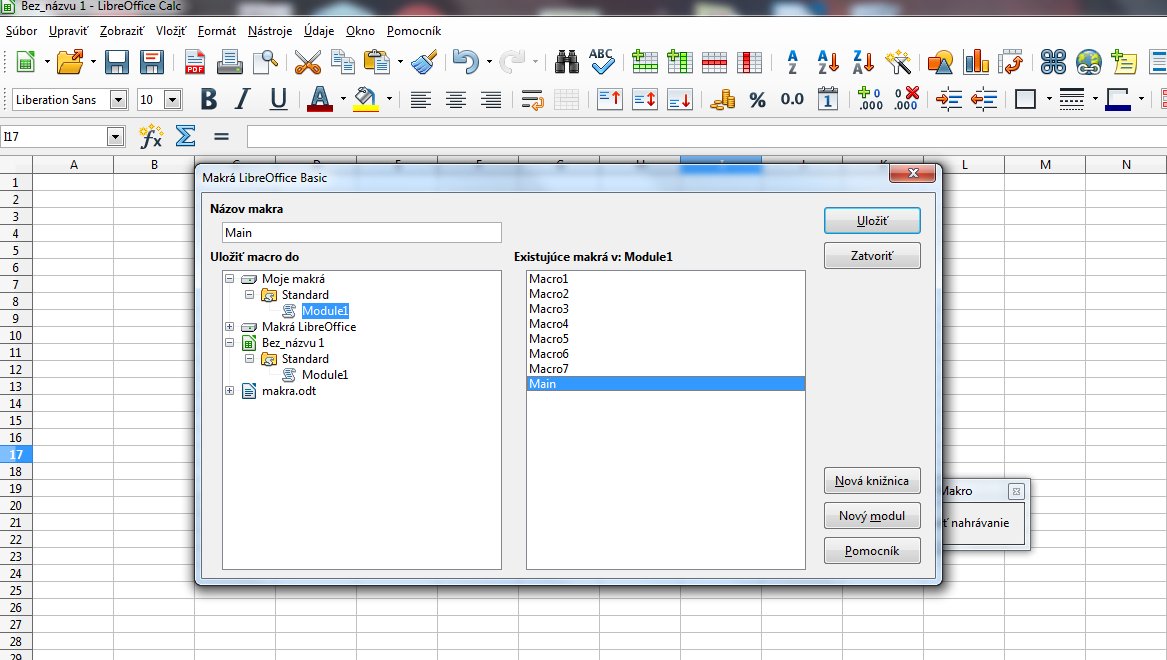
Task: Toggle Align Top vertical alignment
Action: pyautogui.click(x=609, y=100)
